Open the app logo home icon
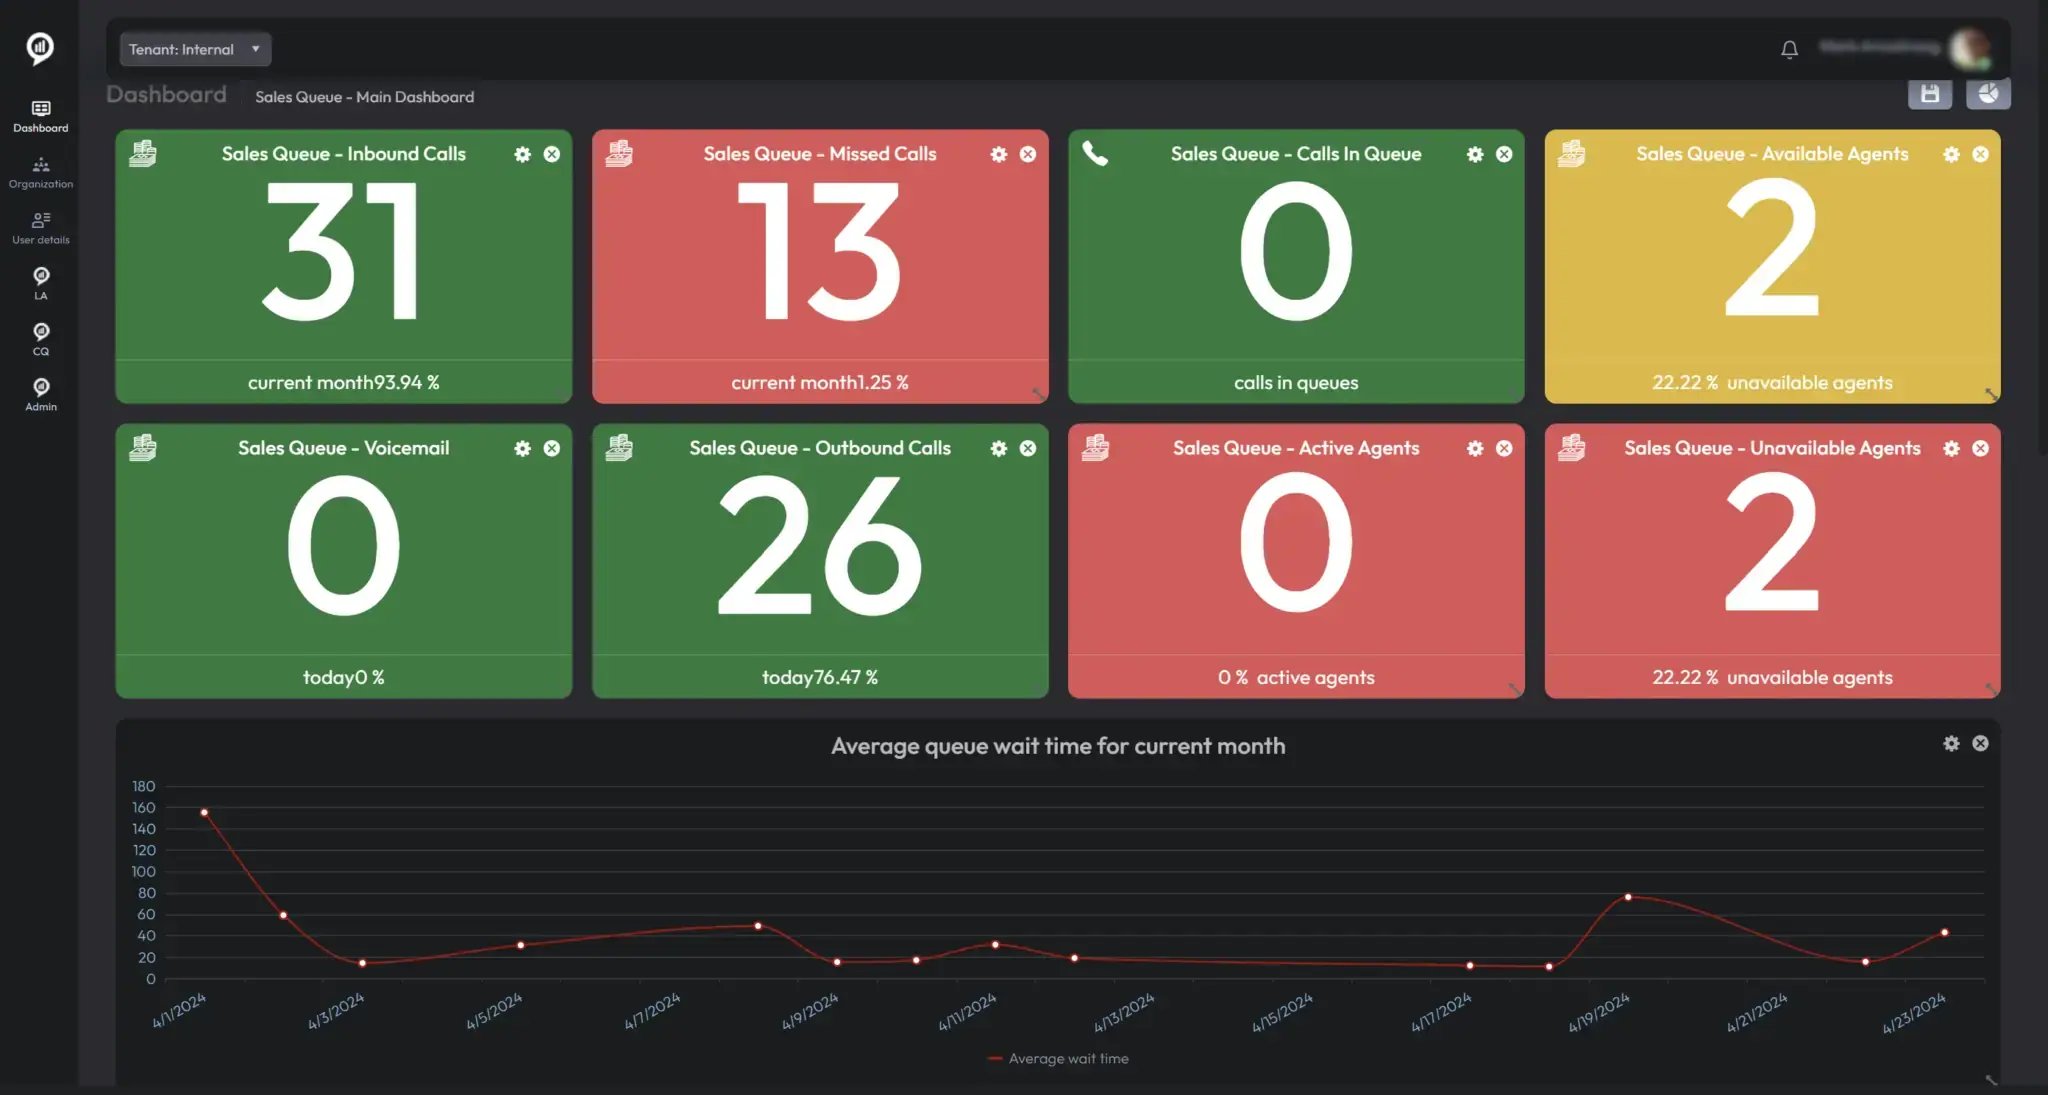This screenshot has height=1095, width=2048. point(40,47)
